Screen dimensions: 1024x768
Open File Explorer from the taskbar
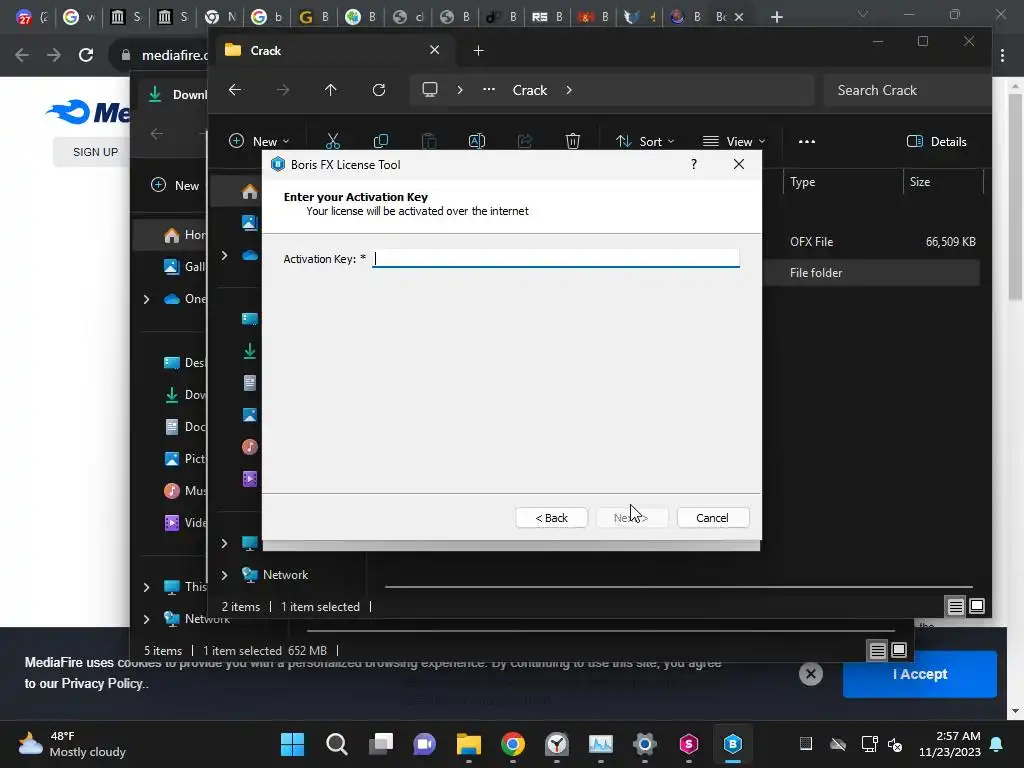pyautogui.click(x=468, y=744)
